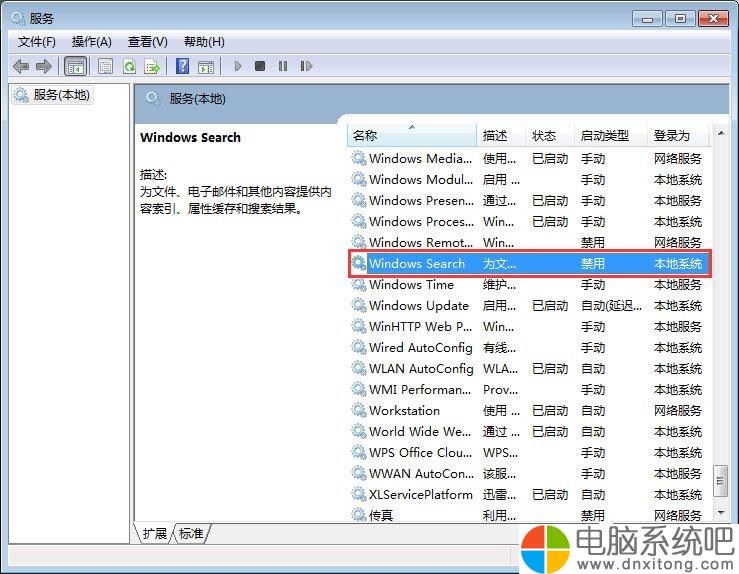
Task: Click gear icon of Windows Time row
Action: click(359, 285)
